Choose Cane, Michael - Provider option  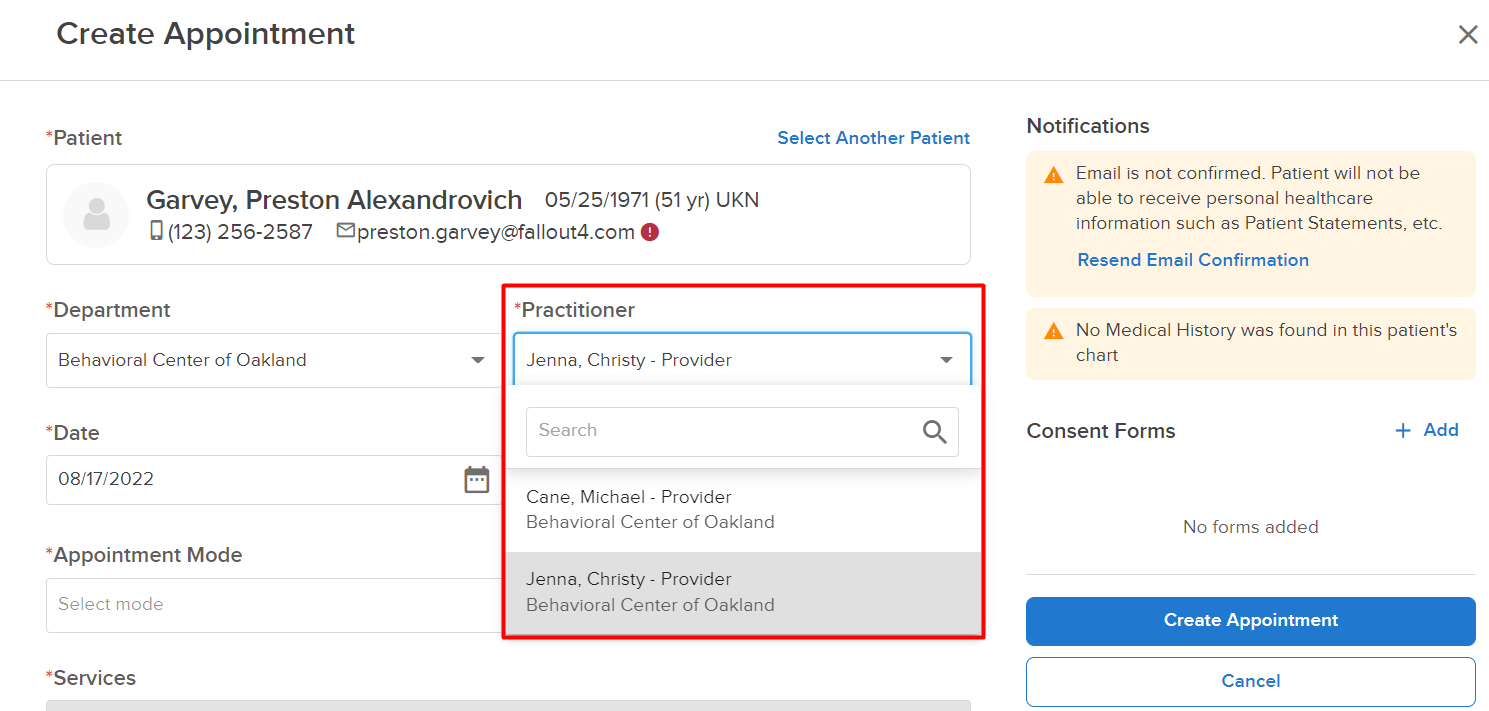(x=743, y=510)
